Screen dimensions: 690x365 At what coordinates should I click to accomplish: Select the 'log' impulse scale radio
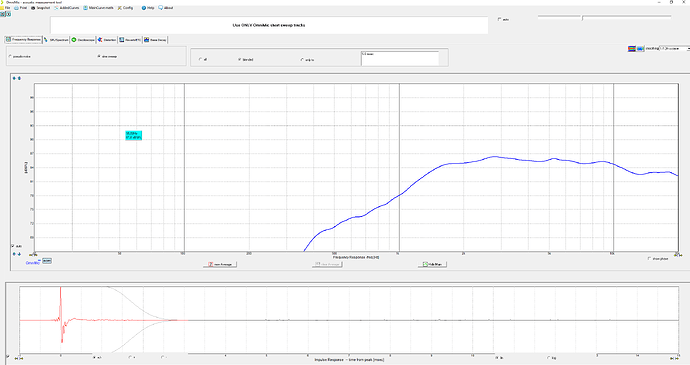pos(552,358)
